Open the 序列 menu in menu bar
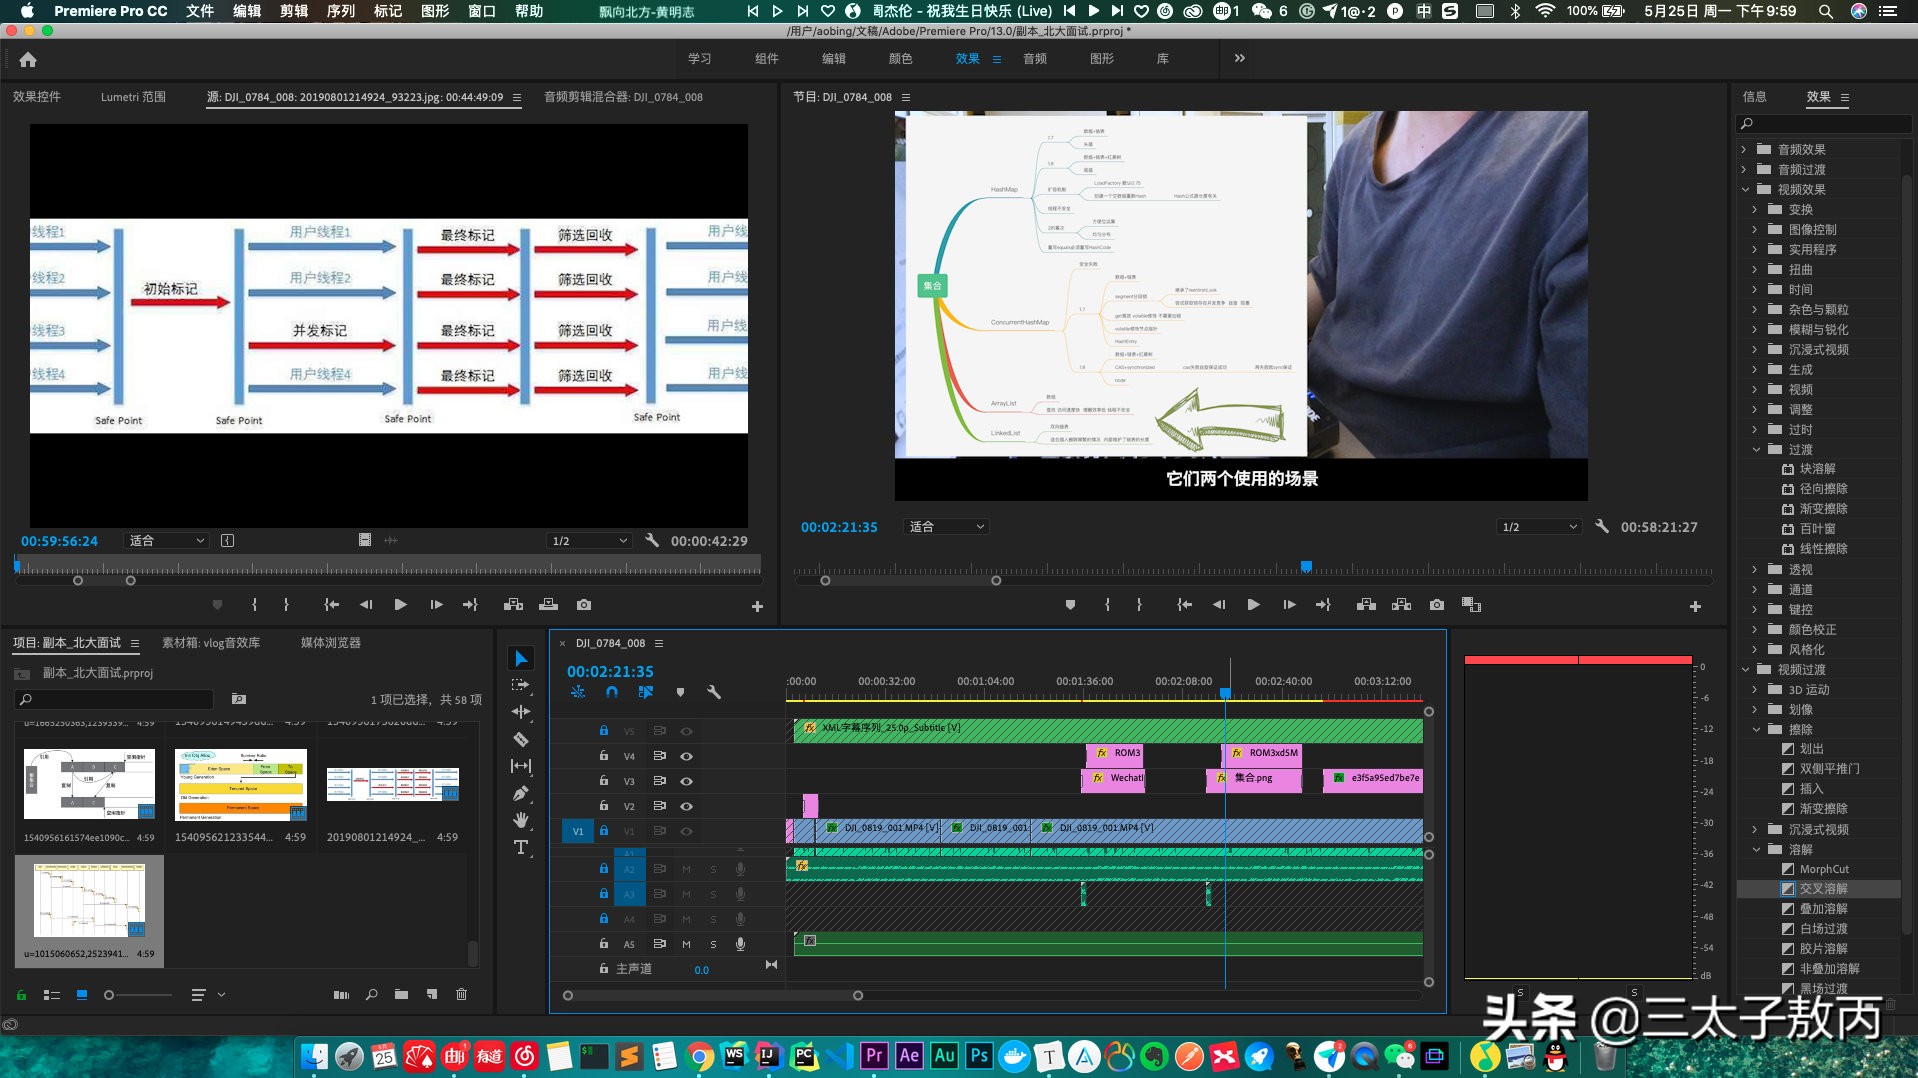Screen dimensions: 1918x1078 pyautogui.click(x=340, y=11)
